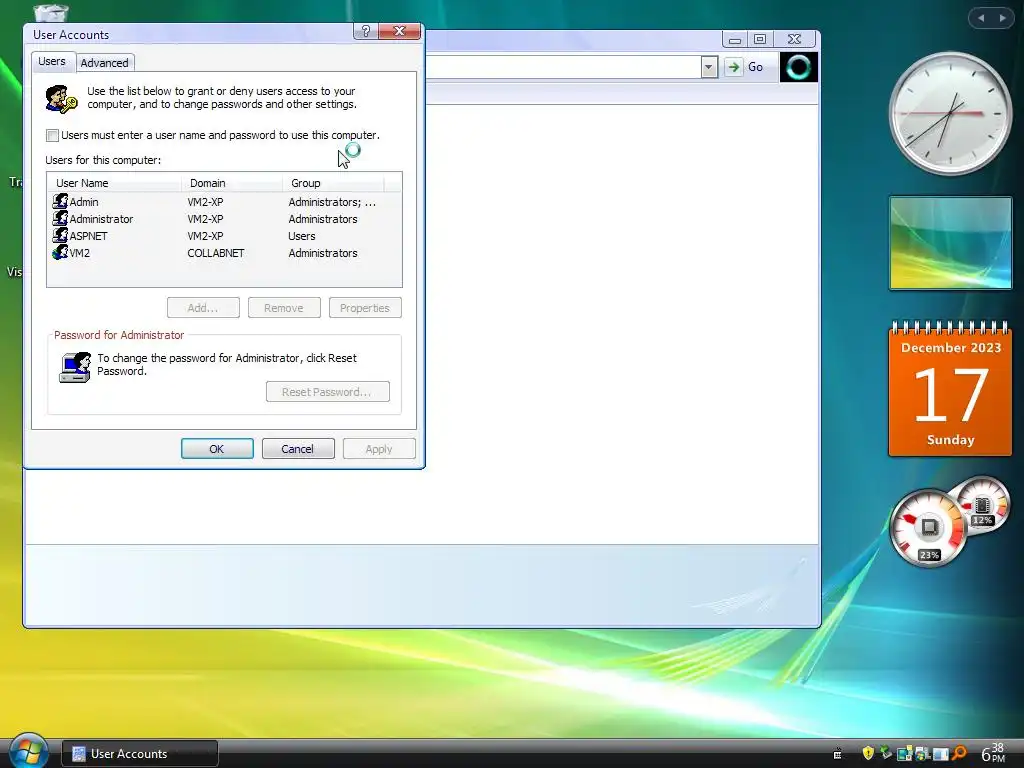Cancel the User Accounts dialog
1024x768 pixels.
pyautogui.click(x=298, y=449)
